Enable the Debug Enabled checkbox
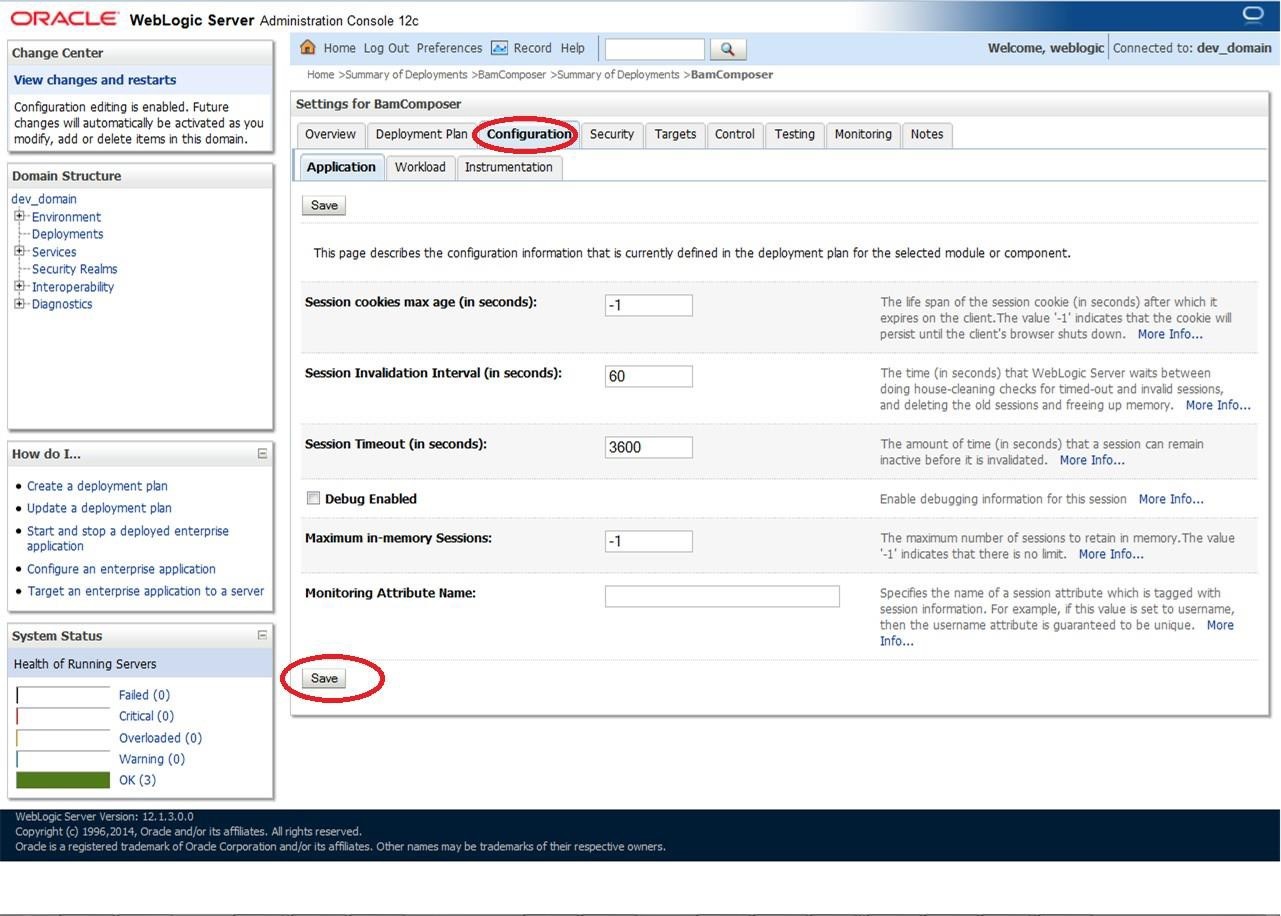The height and width of the screenshot is (916, 1281). coord(314,498)
